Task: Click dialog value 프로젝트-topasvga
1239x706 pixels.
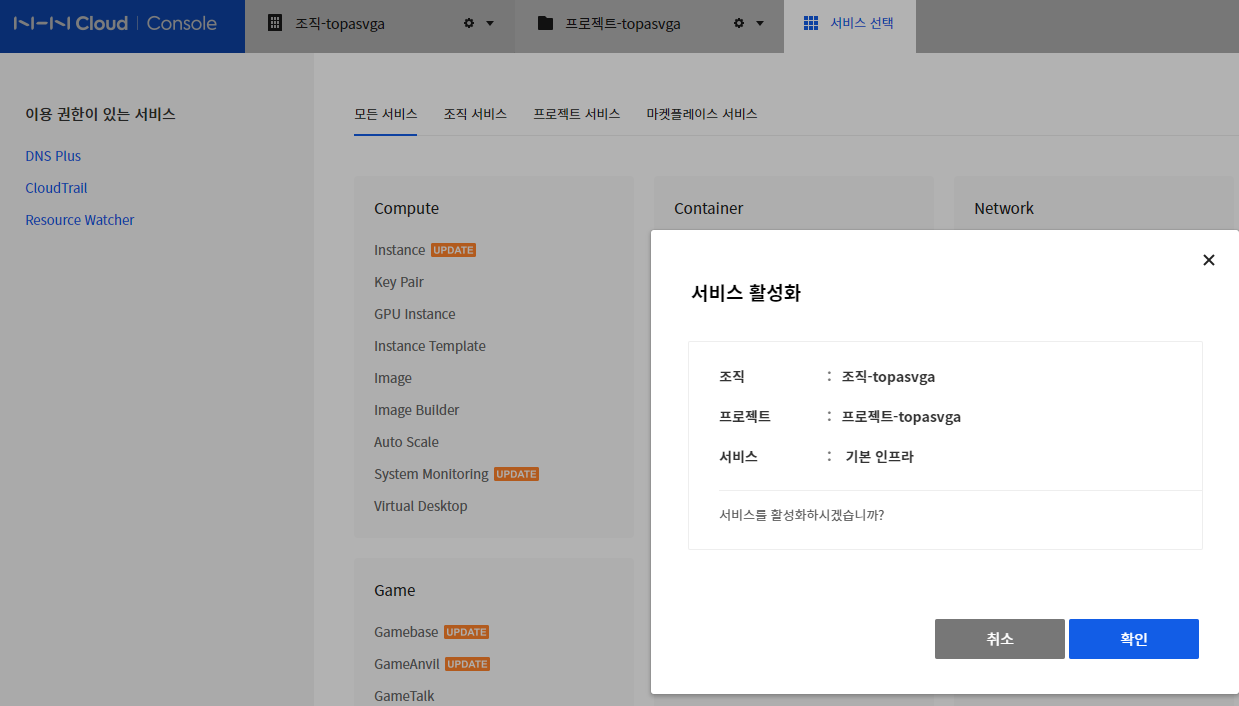Action: [x=901, y=417]
